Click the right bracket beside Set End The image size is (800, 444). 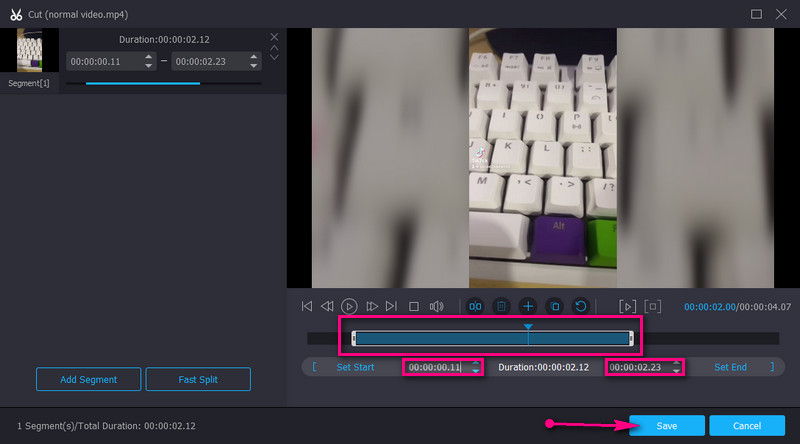772,367
